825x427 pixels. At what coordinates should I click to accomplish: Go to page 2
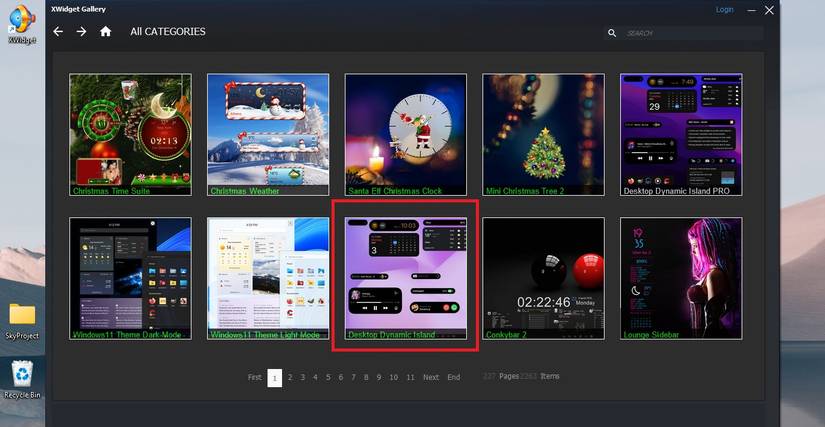click(x=290, y=378)
